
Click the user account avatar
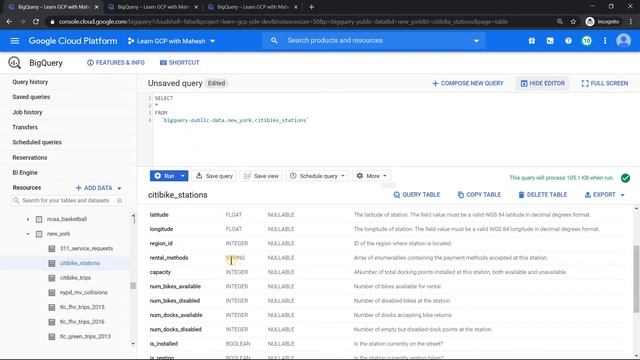tap(623, 40)
